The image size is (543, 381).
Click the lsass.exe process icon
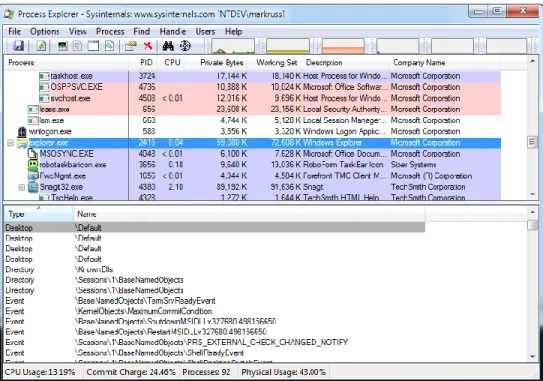(x=33, y=110)
